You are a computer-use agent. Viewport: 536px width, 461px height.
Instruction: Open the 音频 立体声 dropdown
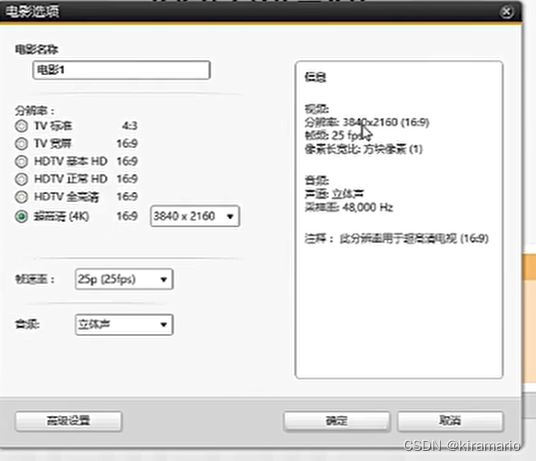(x=124, y=325)
